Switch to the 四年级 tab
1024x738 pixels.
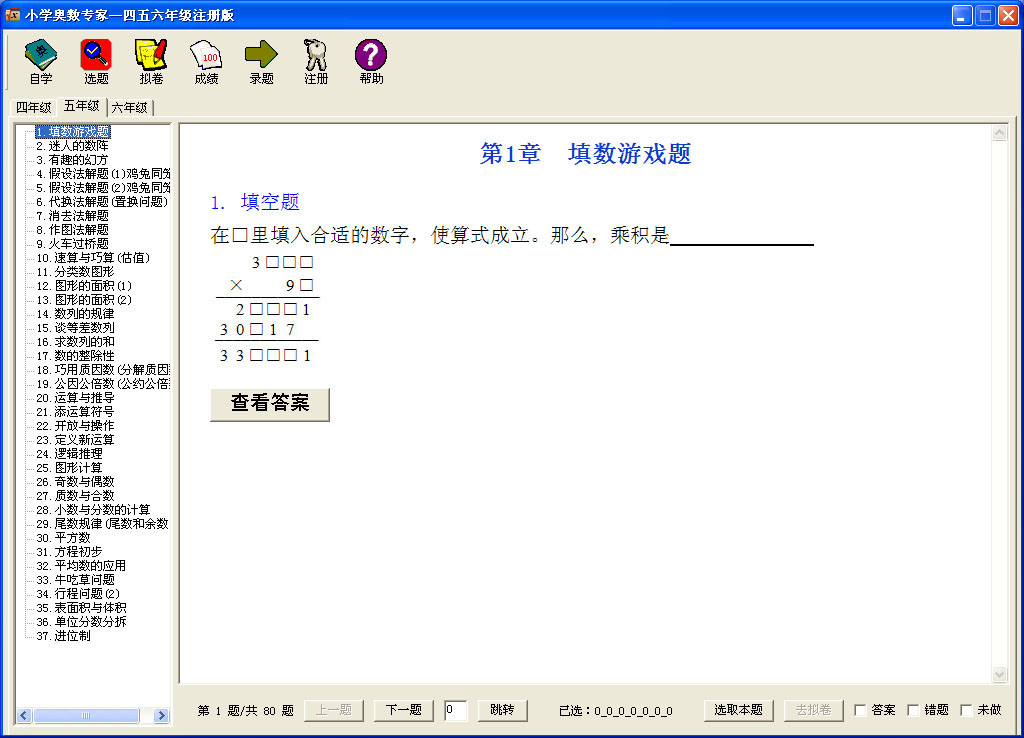33,107
